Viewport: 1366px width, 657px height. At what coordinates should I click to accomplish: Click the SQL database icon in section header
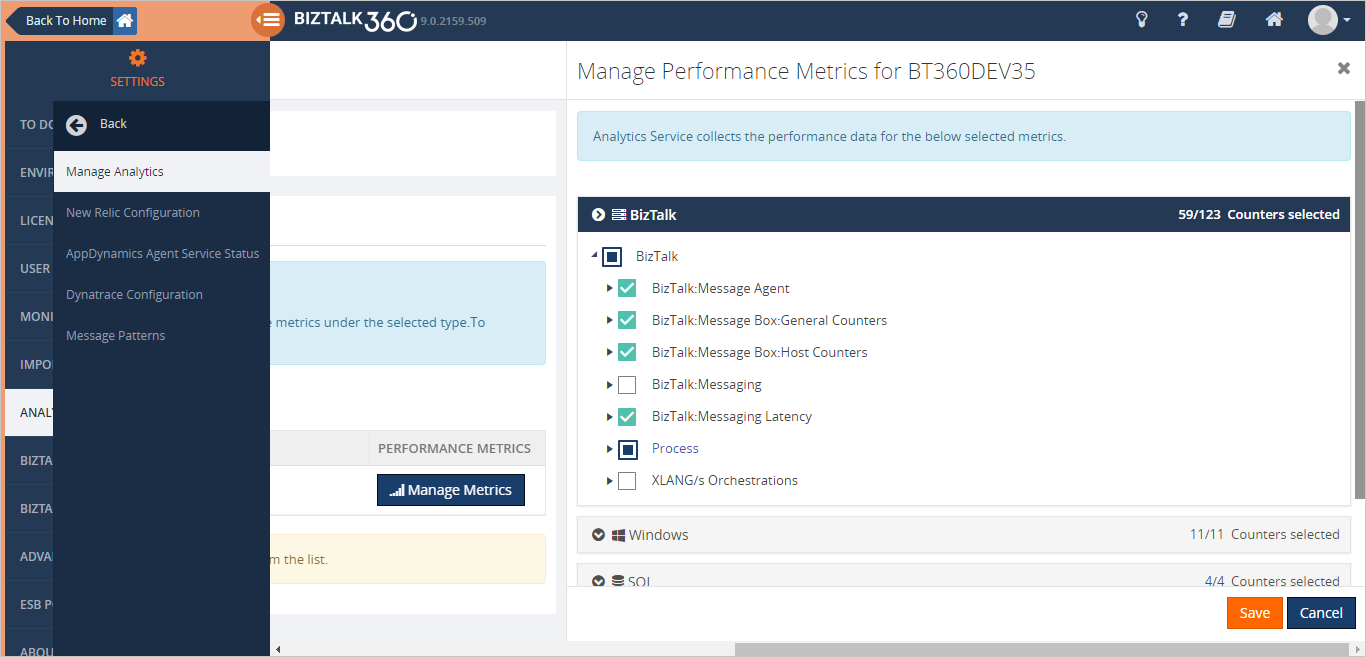pyautogui.click(x=618, y=580)
